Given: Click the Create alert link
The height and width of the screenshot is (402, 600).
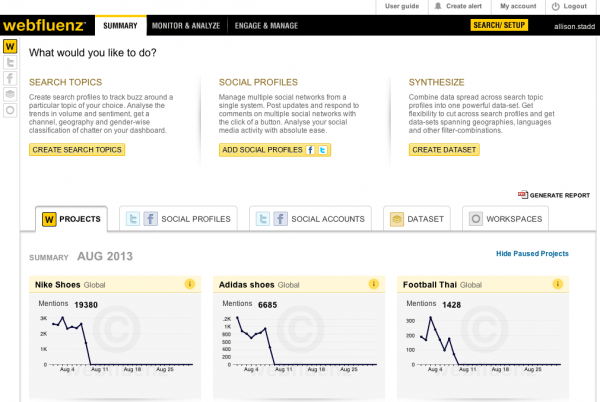Looking at the screenshot, I should coord(464,6).
